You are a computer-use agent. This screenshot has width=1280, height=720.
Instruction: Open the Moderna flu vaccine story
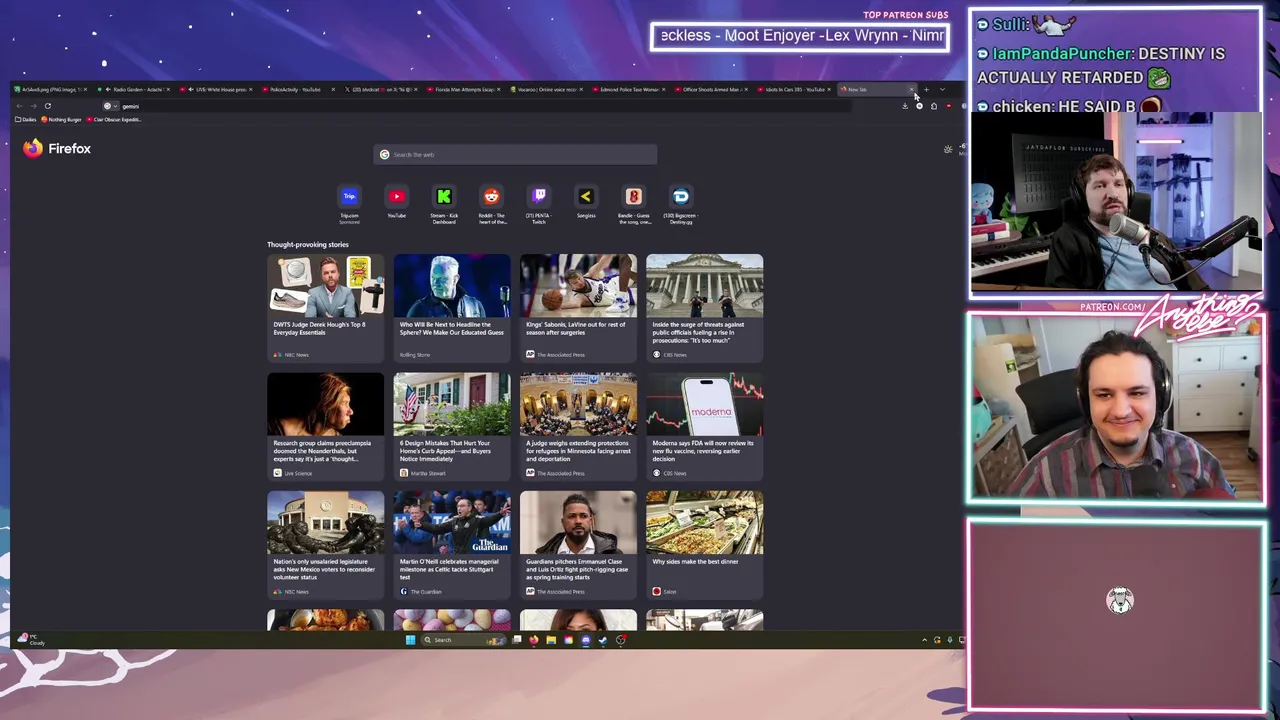tap(704, 426)
